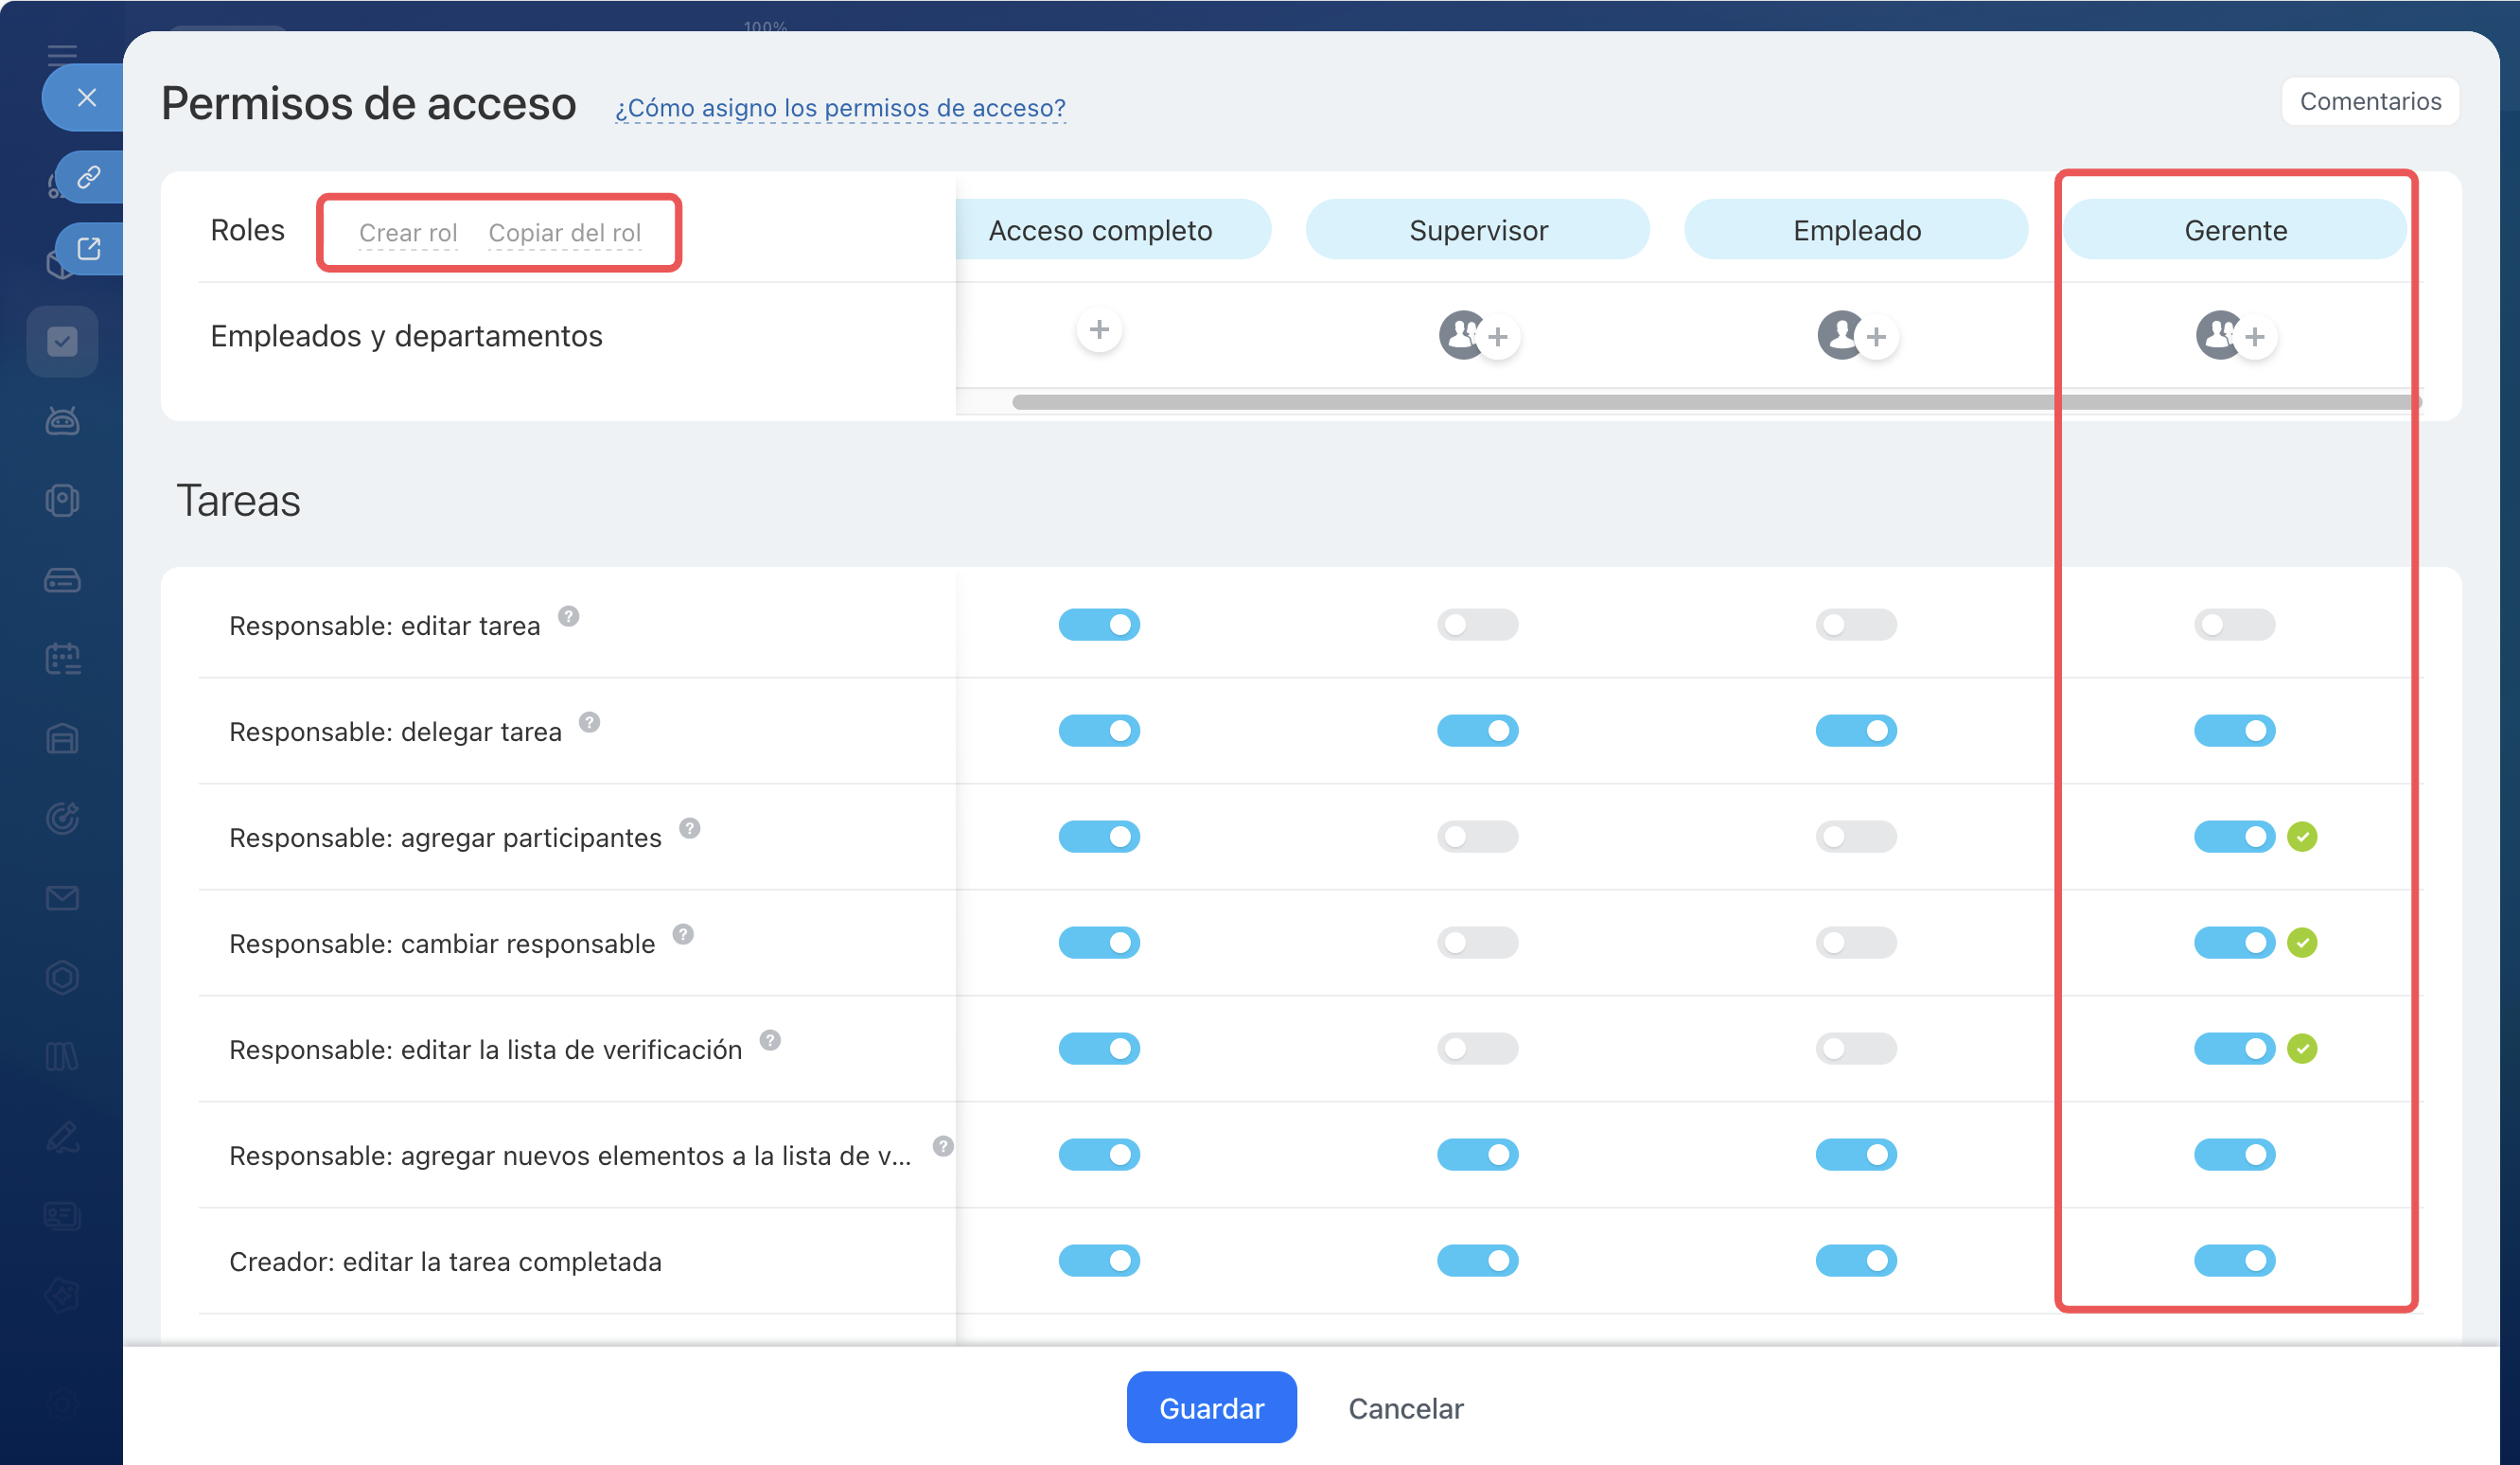Open the books library icon in sidebar
2520x1465 pixels.
62,1056
